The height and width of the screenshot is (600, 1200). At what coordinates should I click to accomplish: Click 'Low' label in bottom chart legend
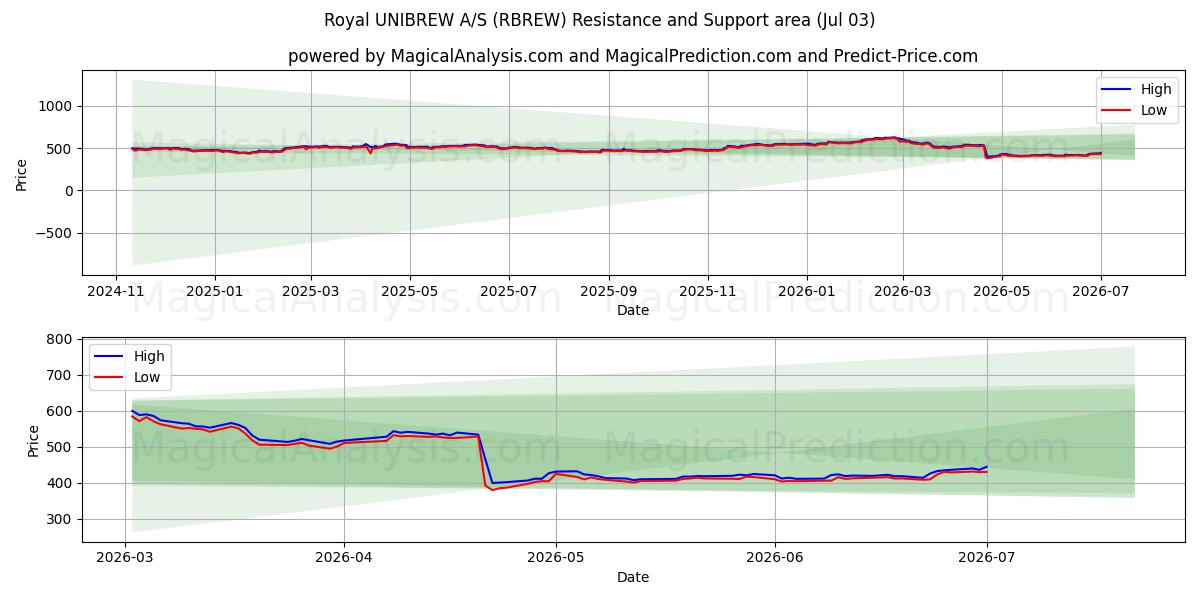148,378
